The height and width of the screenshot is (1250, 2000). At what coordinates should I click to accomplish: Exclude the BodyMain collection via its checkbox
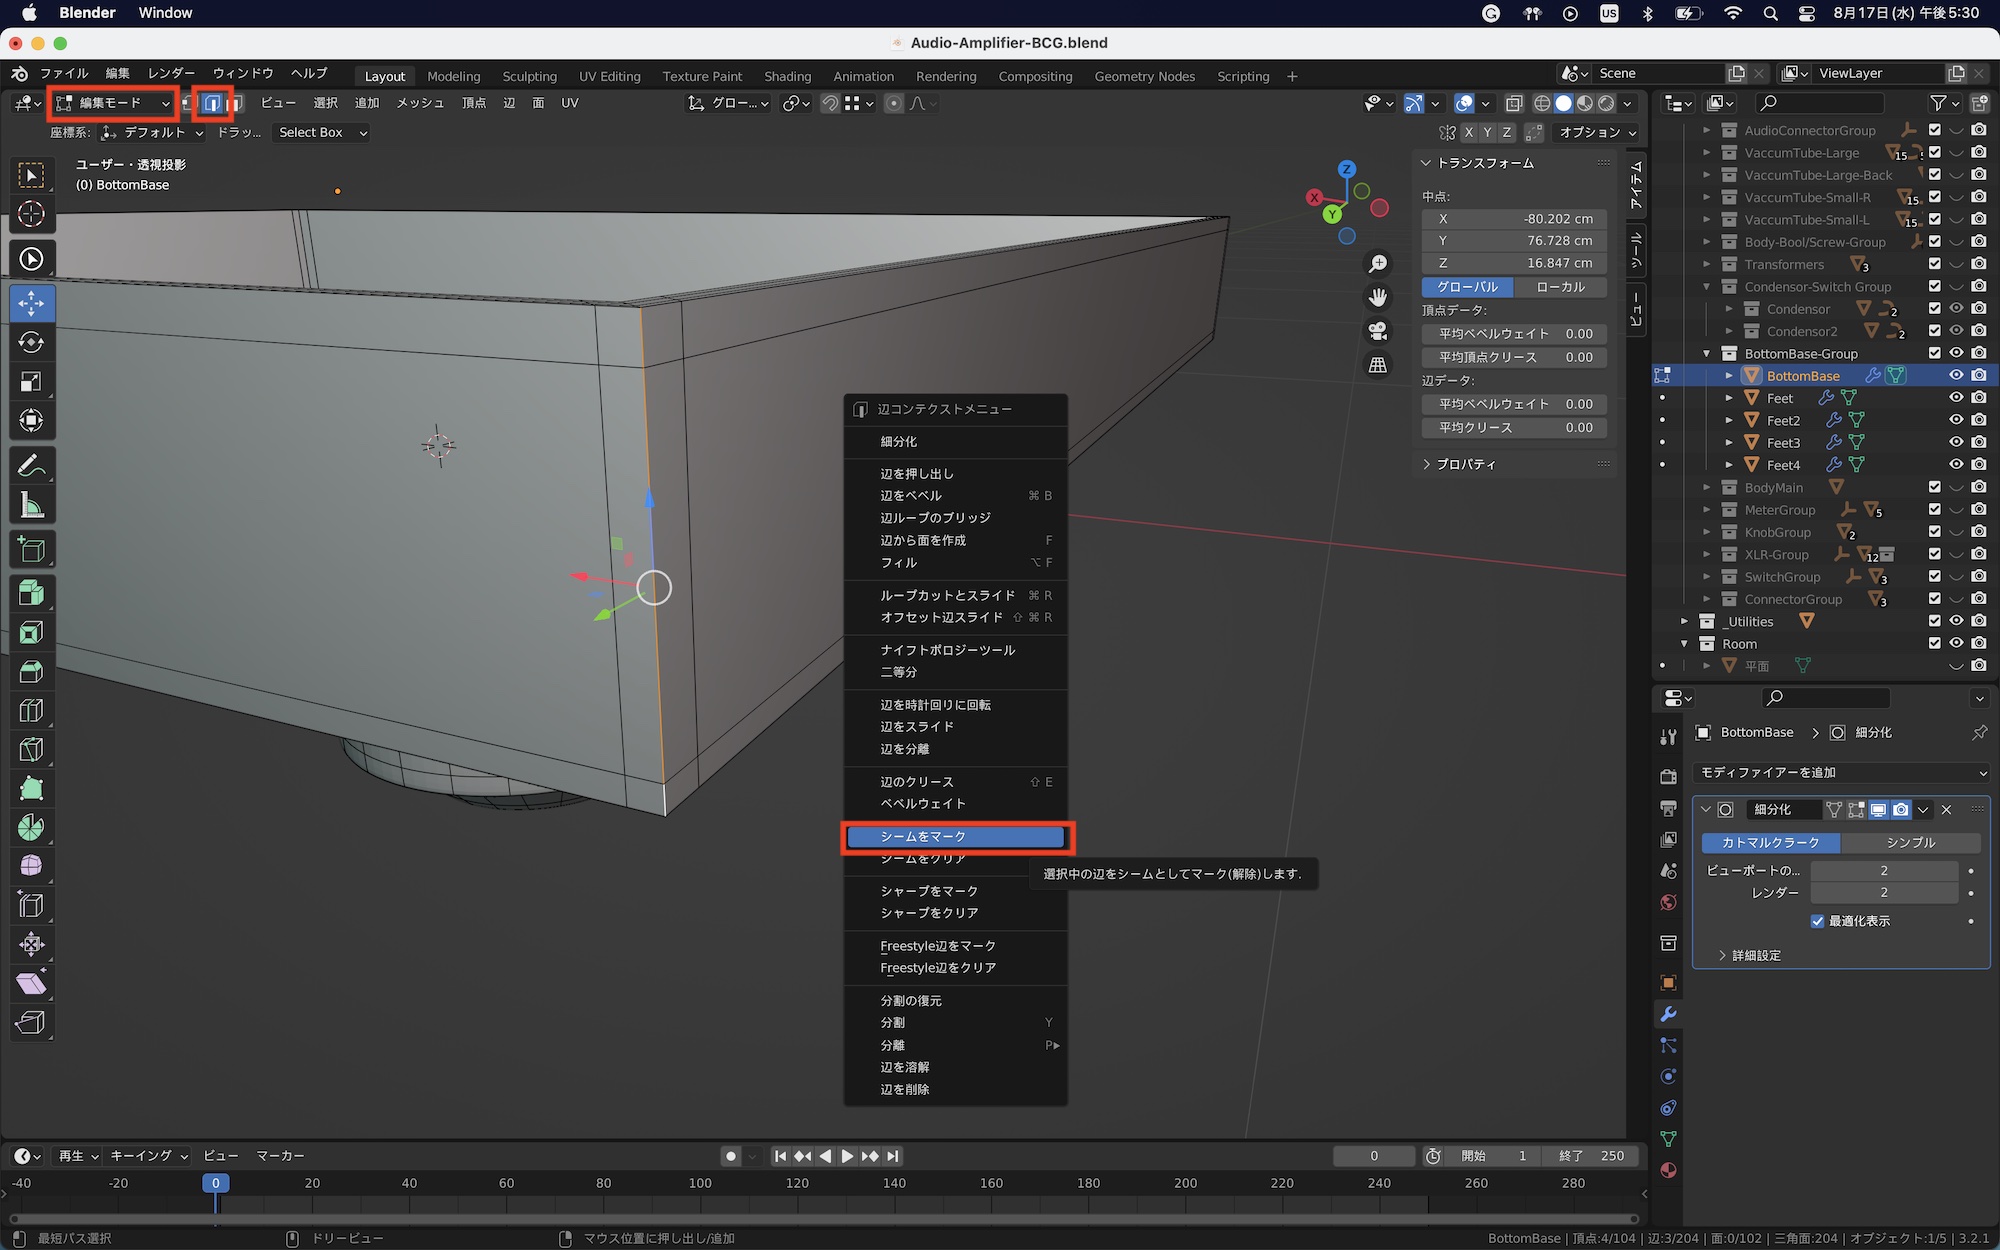coord(1934,487)
